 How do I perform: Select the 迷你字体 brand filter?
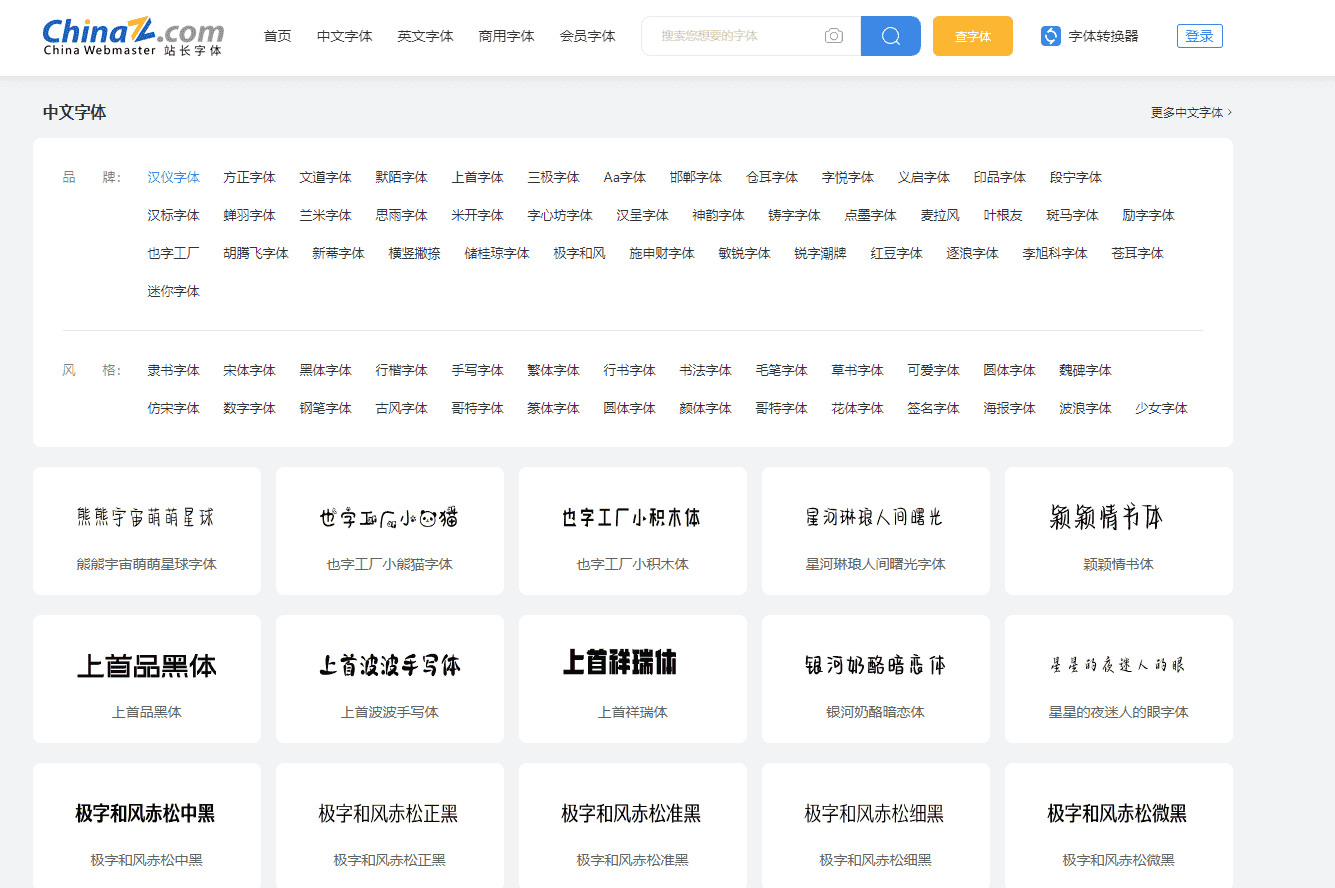point(174,291)
